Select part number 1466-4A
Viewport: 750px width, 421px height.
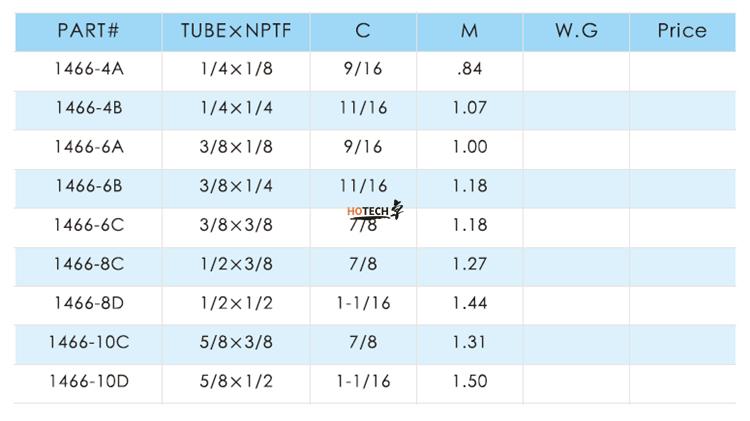pyautogui.click(x=88, y=69)
